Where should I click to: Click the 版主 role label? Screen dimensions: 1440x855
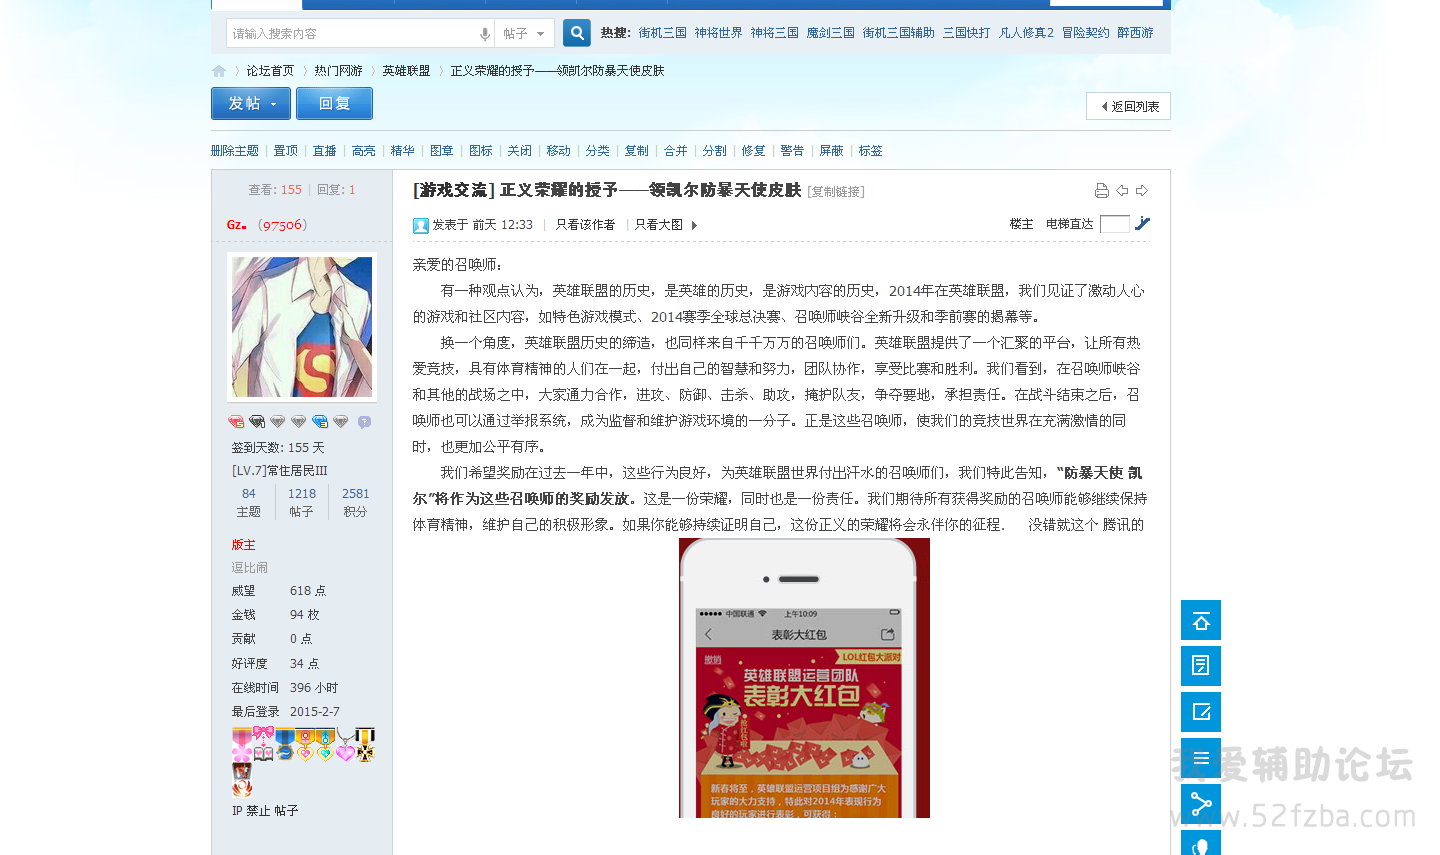click(x=244, y=545)
